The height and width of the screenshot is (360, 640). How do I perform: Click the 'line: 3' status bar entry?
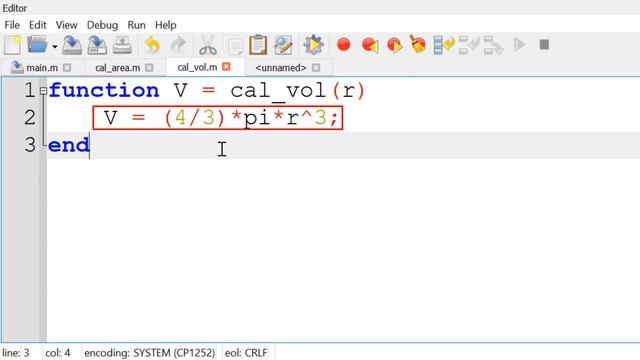pos(16,353)
